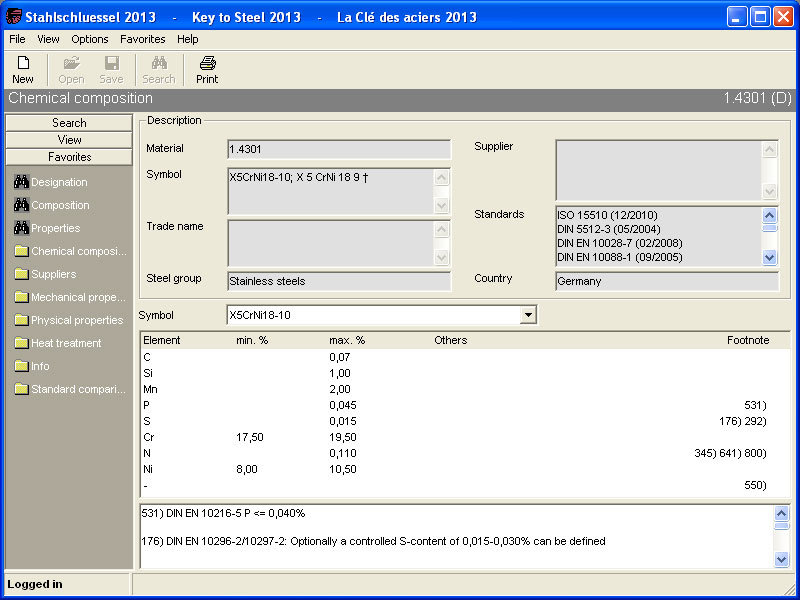Select the Si element row
This screenshot has width=800, height=600.
point(465,373)
